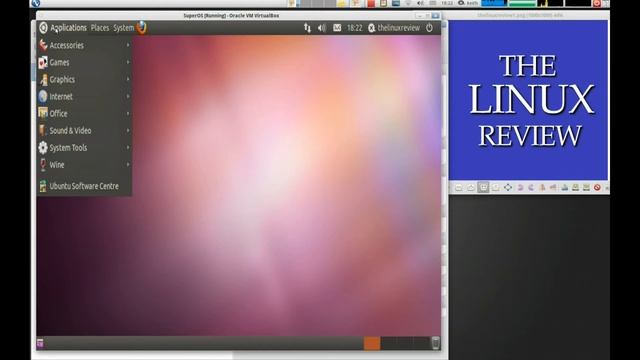The image size is (640, 360).
Task: Launch Firefox from the guest top panel
Action: coord(142,27)
